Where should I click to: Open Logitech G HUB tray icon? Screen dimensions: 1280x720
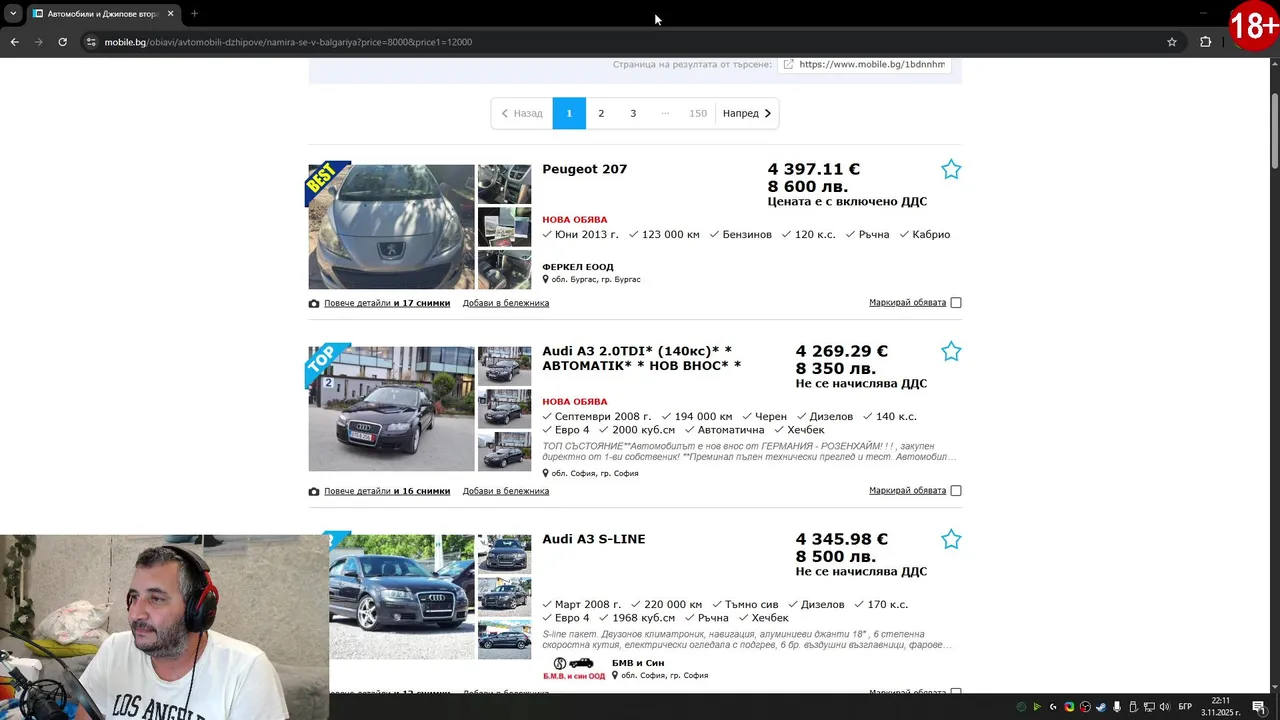(x=1053, y=707)
